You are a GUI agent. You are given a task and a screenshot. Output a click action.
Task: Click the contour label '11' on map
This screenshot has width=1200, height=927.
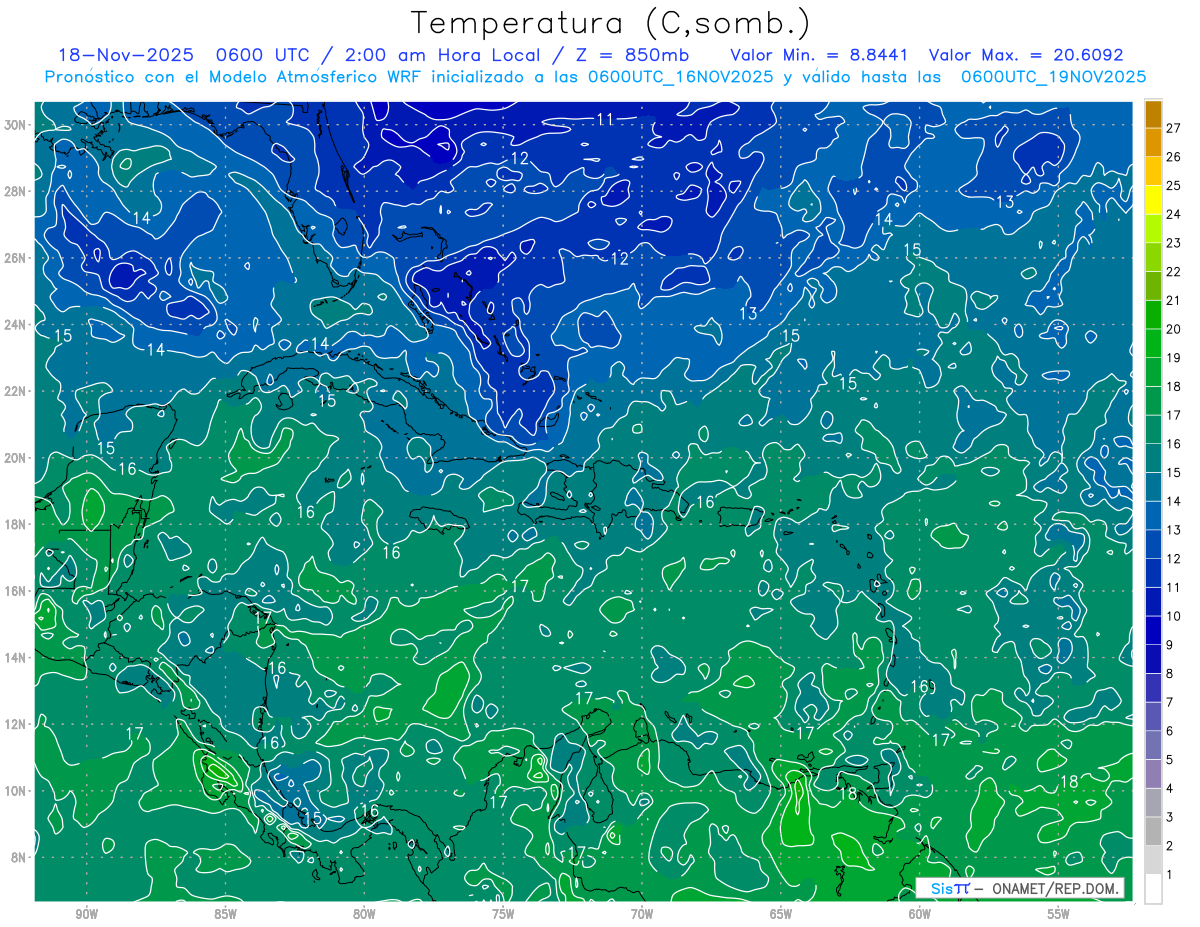click(x=605, y=120)
